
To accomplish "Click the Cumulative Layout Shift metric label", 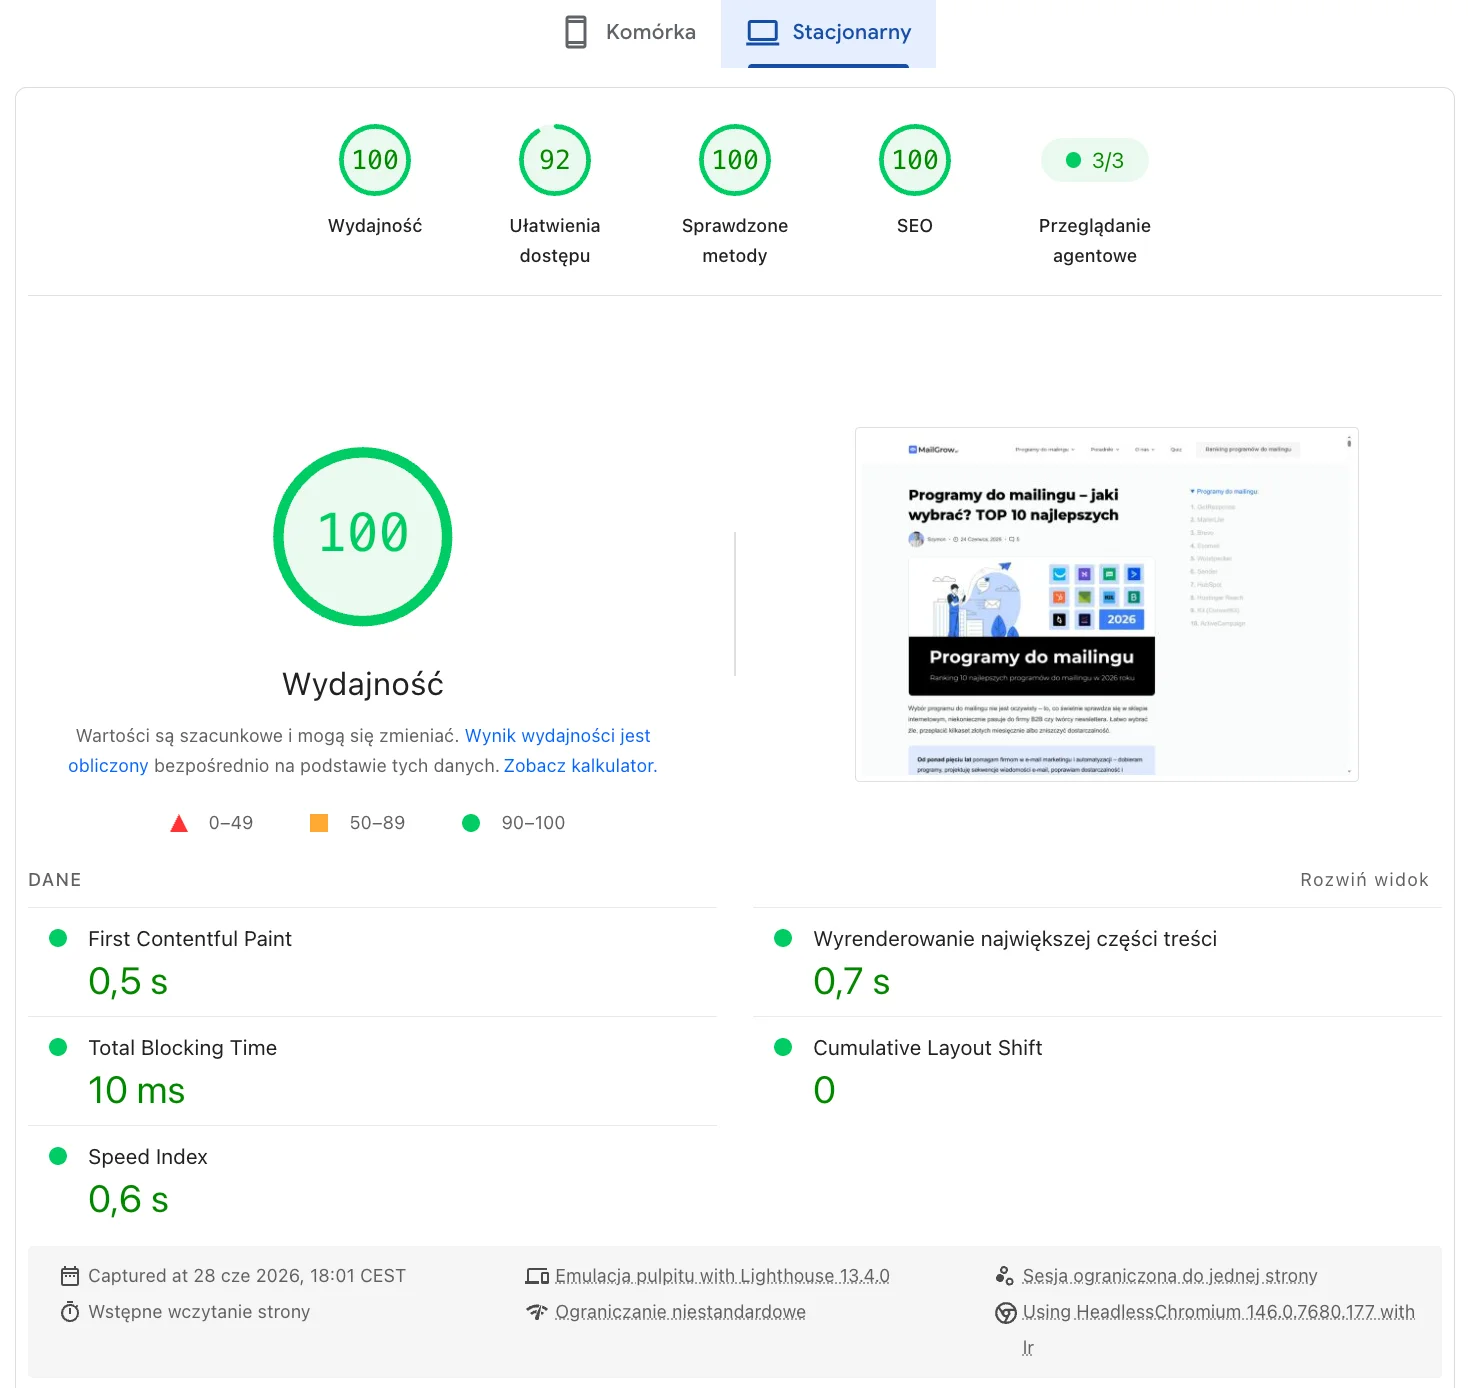I will (928, 1048).
